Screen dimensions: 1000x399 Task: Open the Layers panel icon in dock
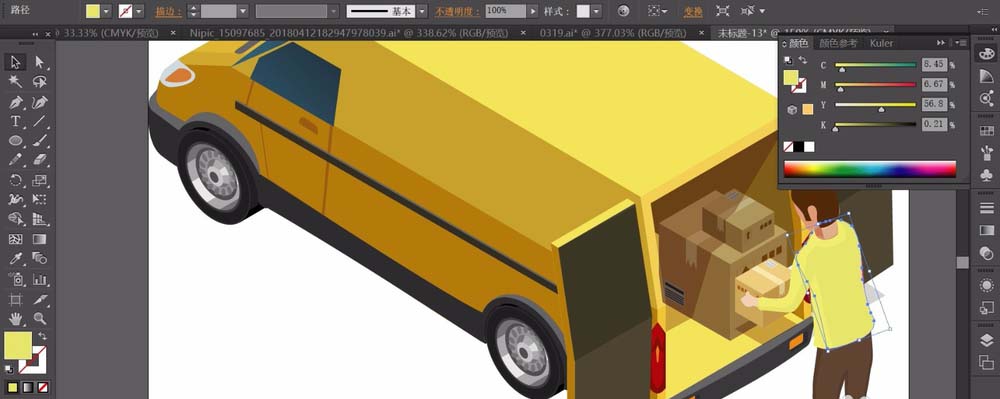pos(986,340)
